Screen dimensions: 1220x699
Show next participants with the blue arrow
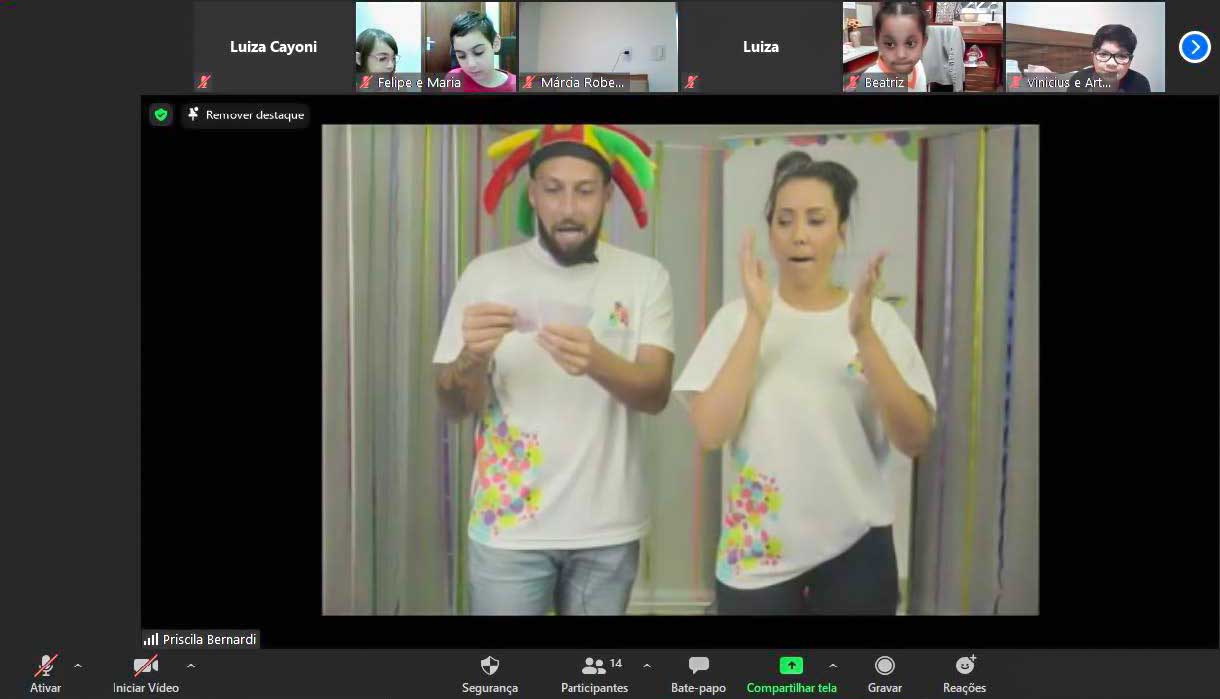pos(1194,47)
